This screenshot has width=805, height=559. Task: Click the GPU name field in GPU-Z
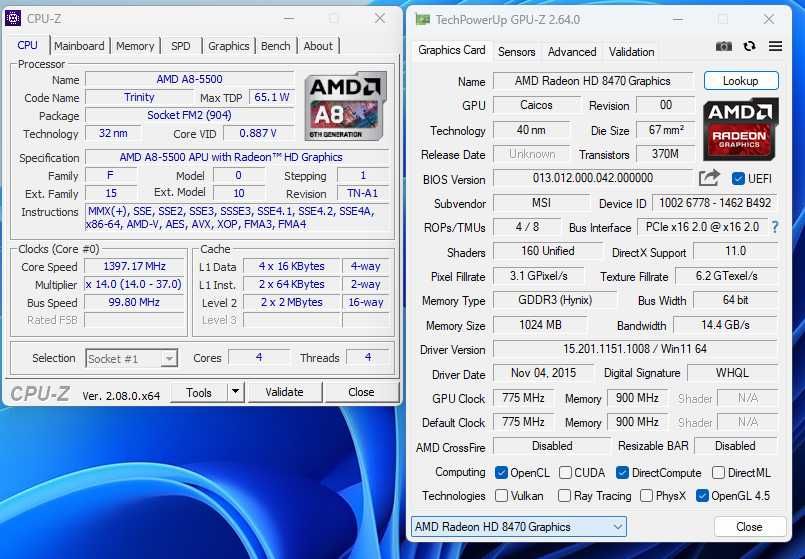(592, 81)
